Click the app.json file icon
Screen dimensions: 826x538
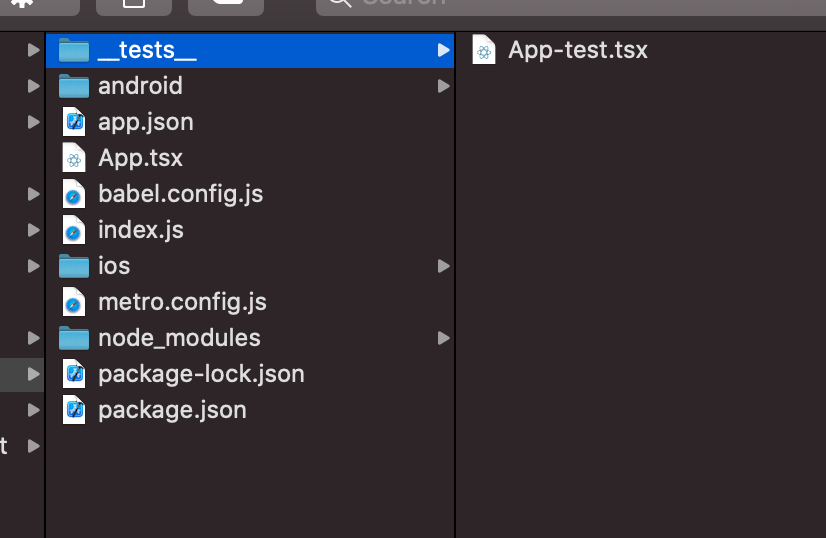(74, 122)
